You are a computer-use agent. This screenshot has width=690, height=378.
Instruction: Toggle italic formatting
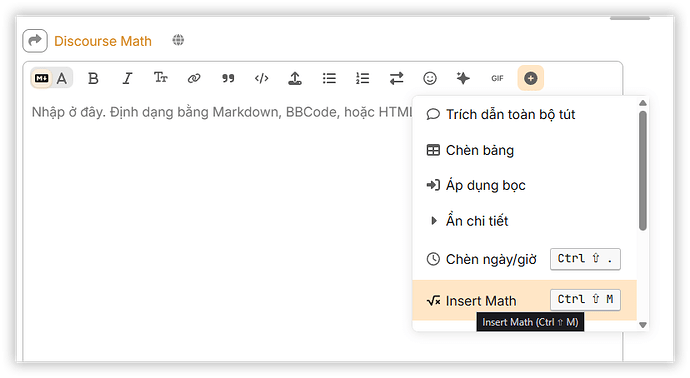(127, 78)
